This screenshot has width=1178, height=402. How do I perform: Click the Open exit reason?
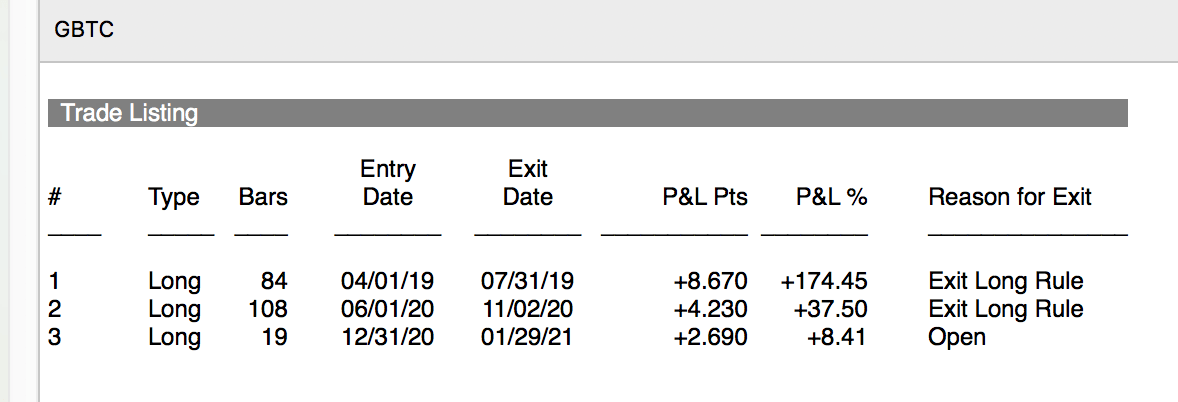pos(956,338)
